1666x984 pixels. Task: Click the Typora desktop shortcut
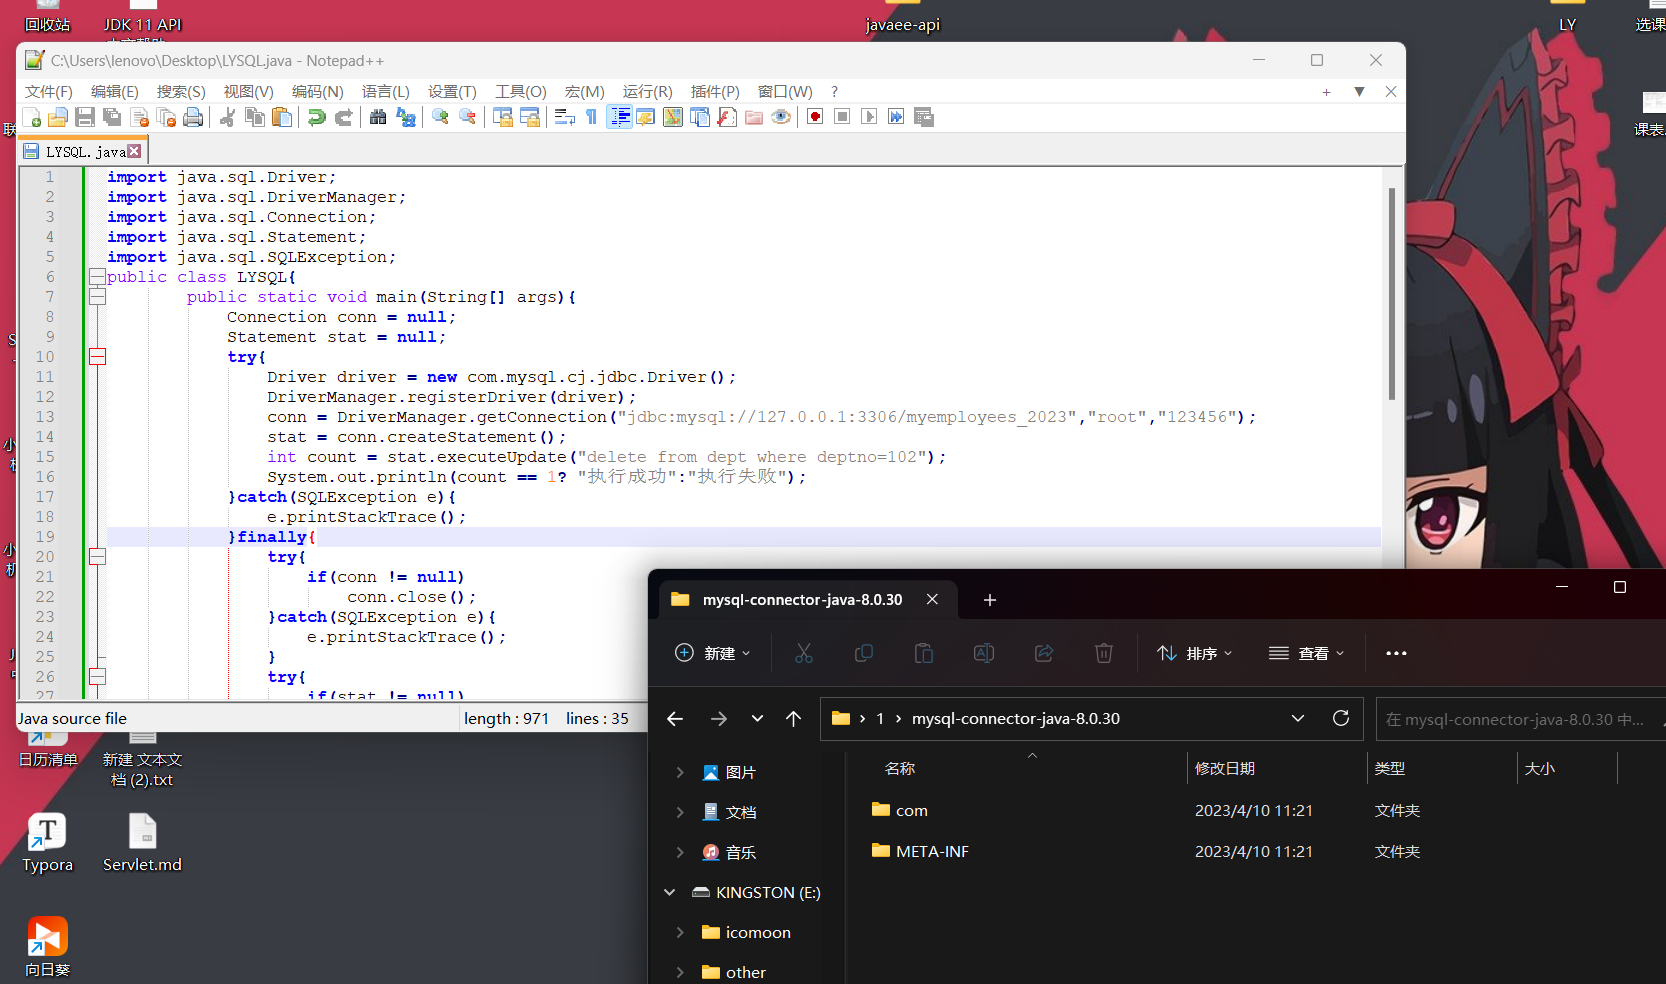point(47,843)
